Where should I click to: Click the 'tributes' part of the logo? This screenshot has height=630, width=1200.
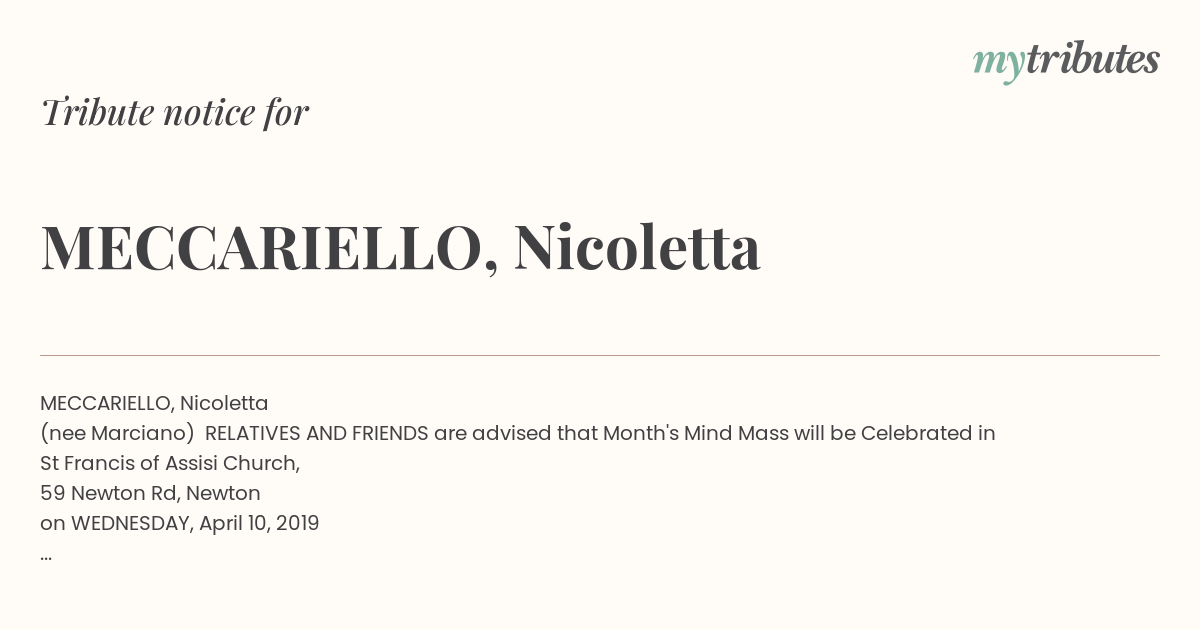[x=1092, y=59]
